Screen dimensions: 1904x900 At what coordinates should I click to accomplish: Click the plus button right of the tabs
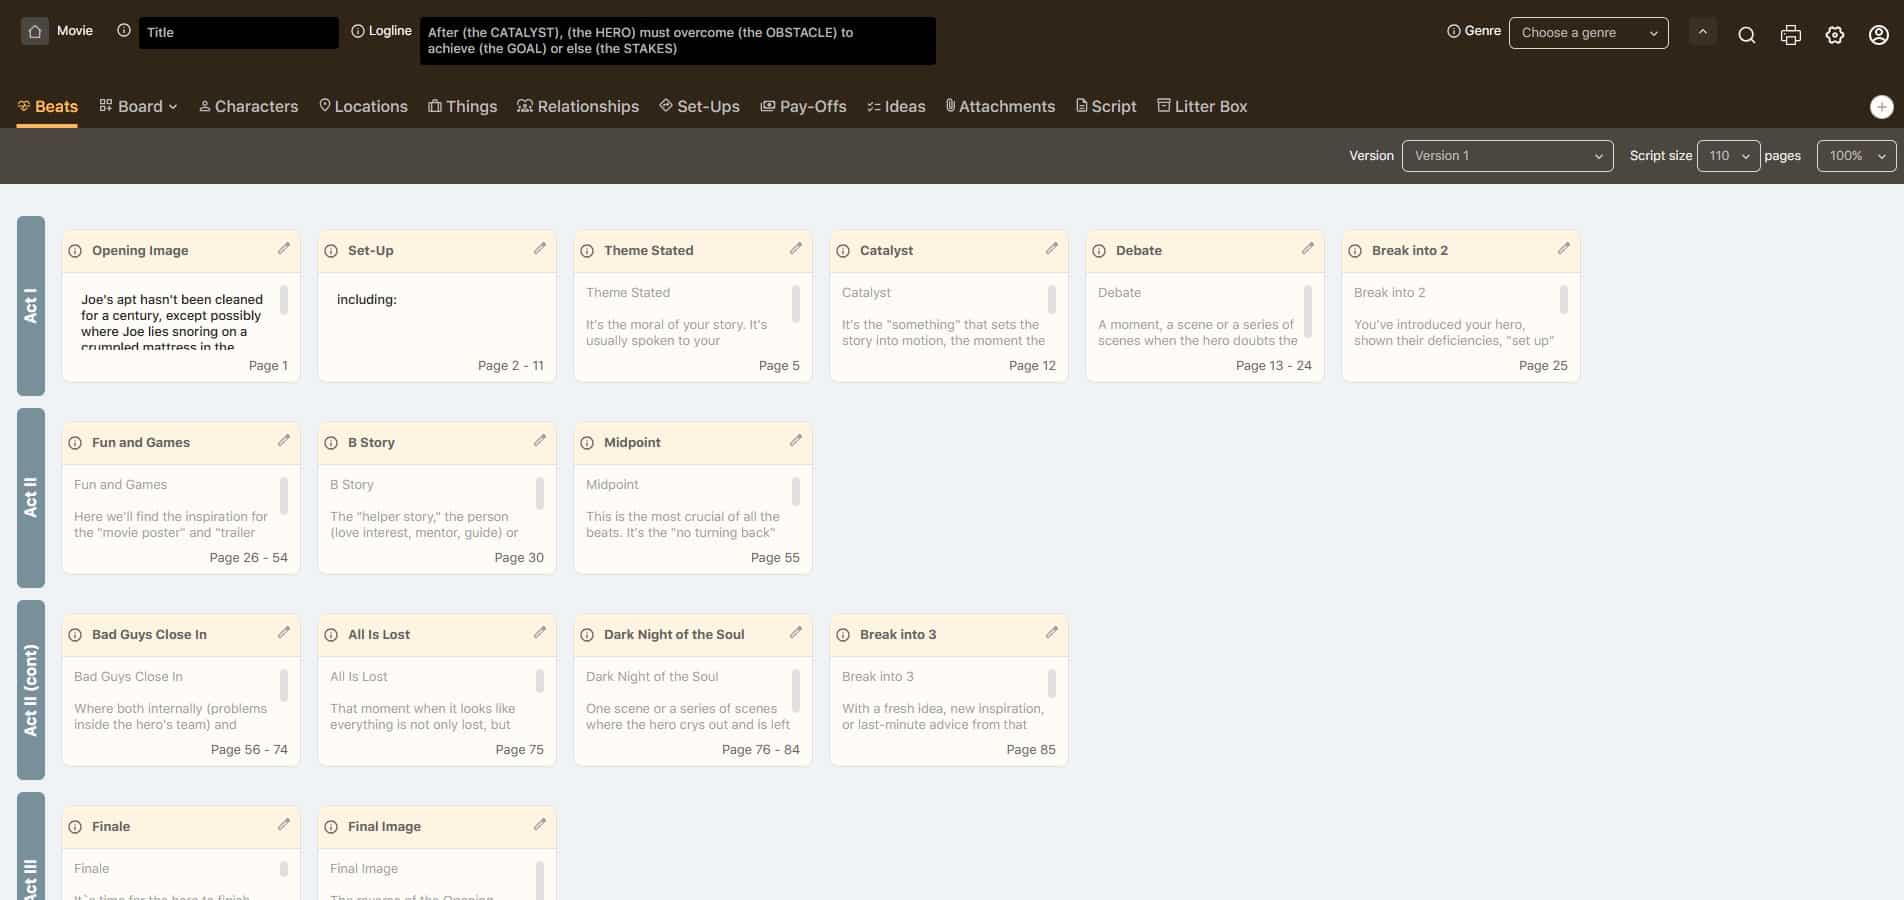tap(1881, 107)
